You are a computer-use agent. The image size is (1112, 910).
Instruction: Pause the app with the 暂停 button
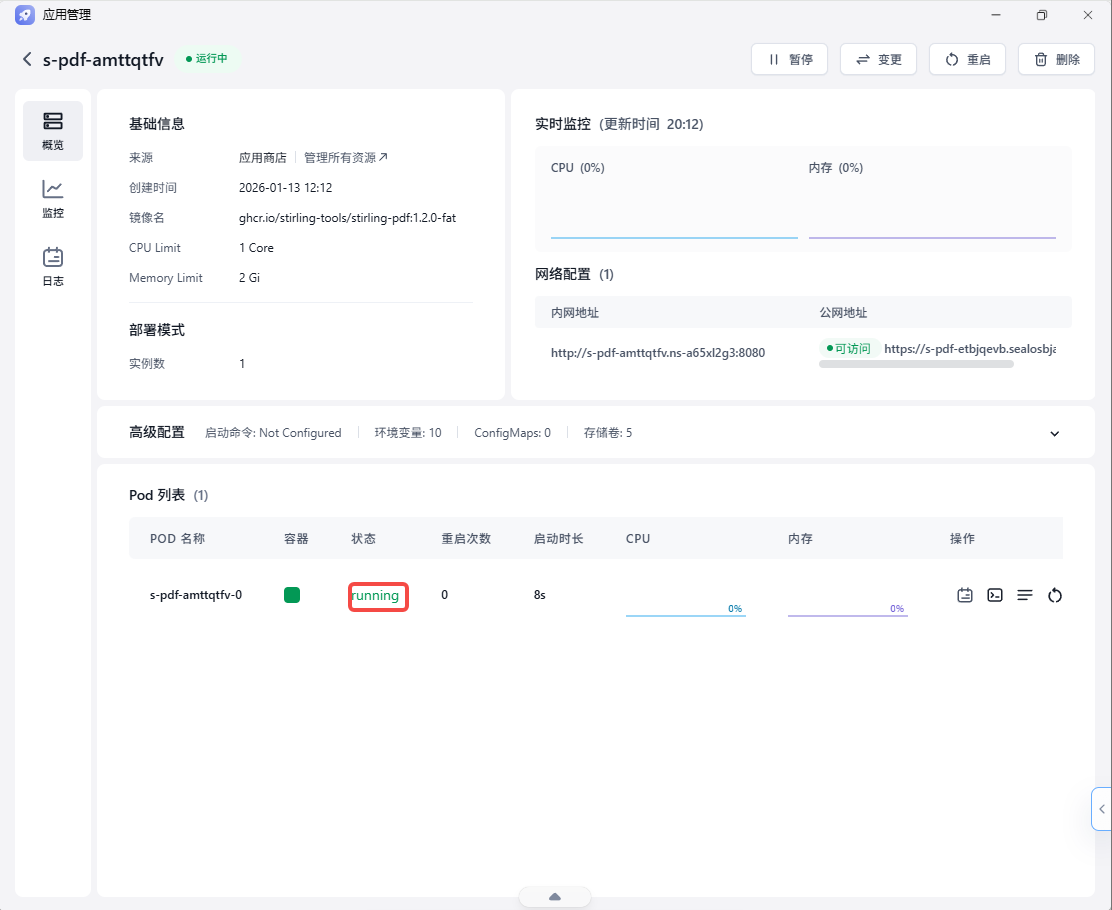[789, 60]
